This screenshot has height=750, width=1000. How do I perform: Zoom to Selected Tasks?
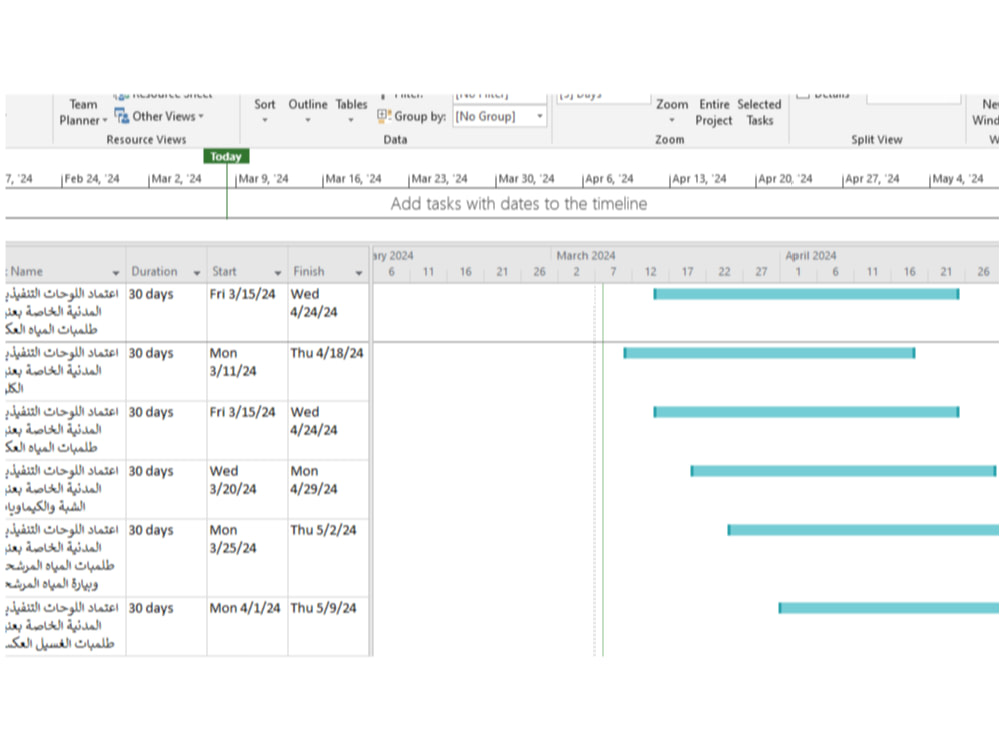pos(759,112)
